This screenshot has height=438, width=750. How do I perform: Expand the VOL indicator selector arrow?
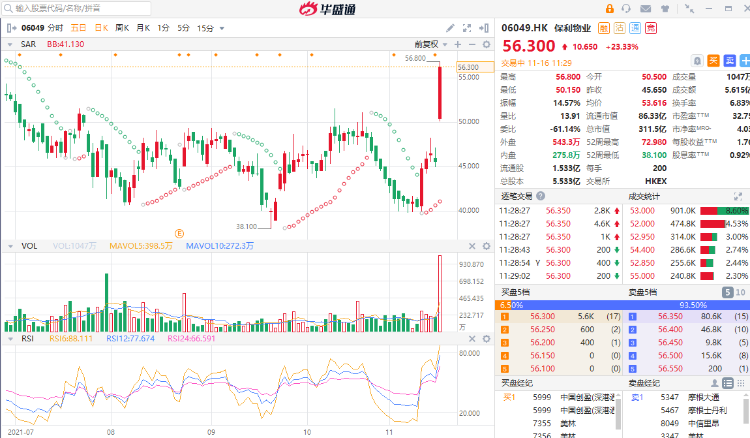[10, 246]
